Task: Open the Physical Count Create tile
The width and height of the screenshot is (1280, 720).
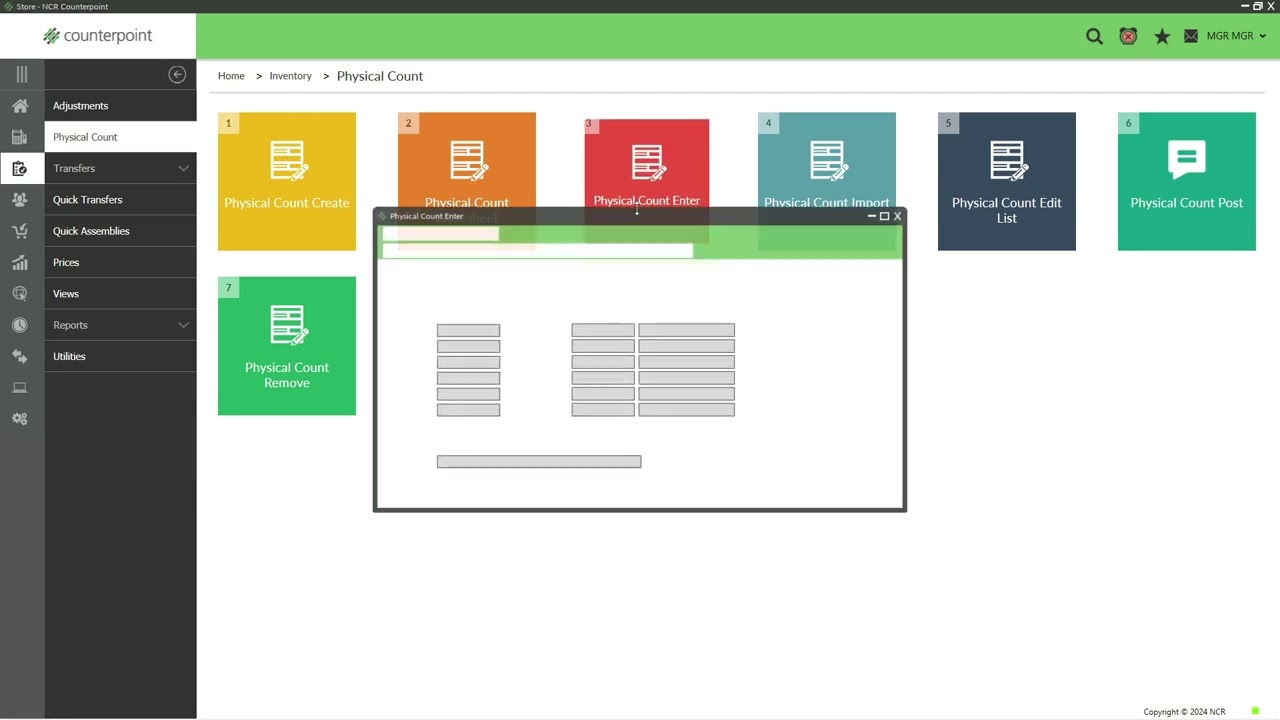Action: point(287,181)
